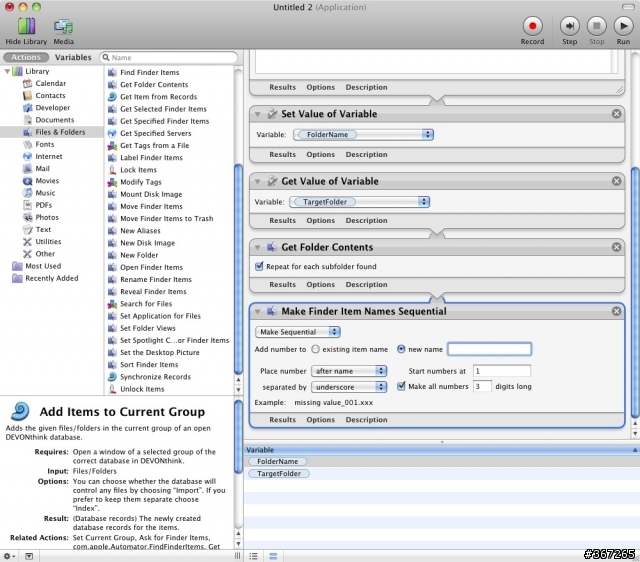Remove the Set Value of Variable action

616,114
